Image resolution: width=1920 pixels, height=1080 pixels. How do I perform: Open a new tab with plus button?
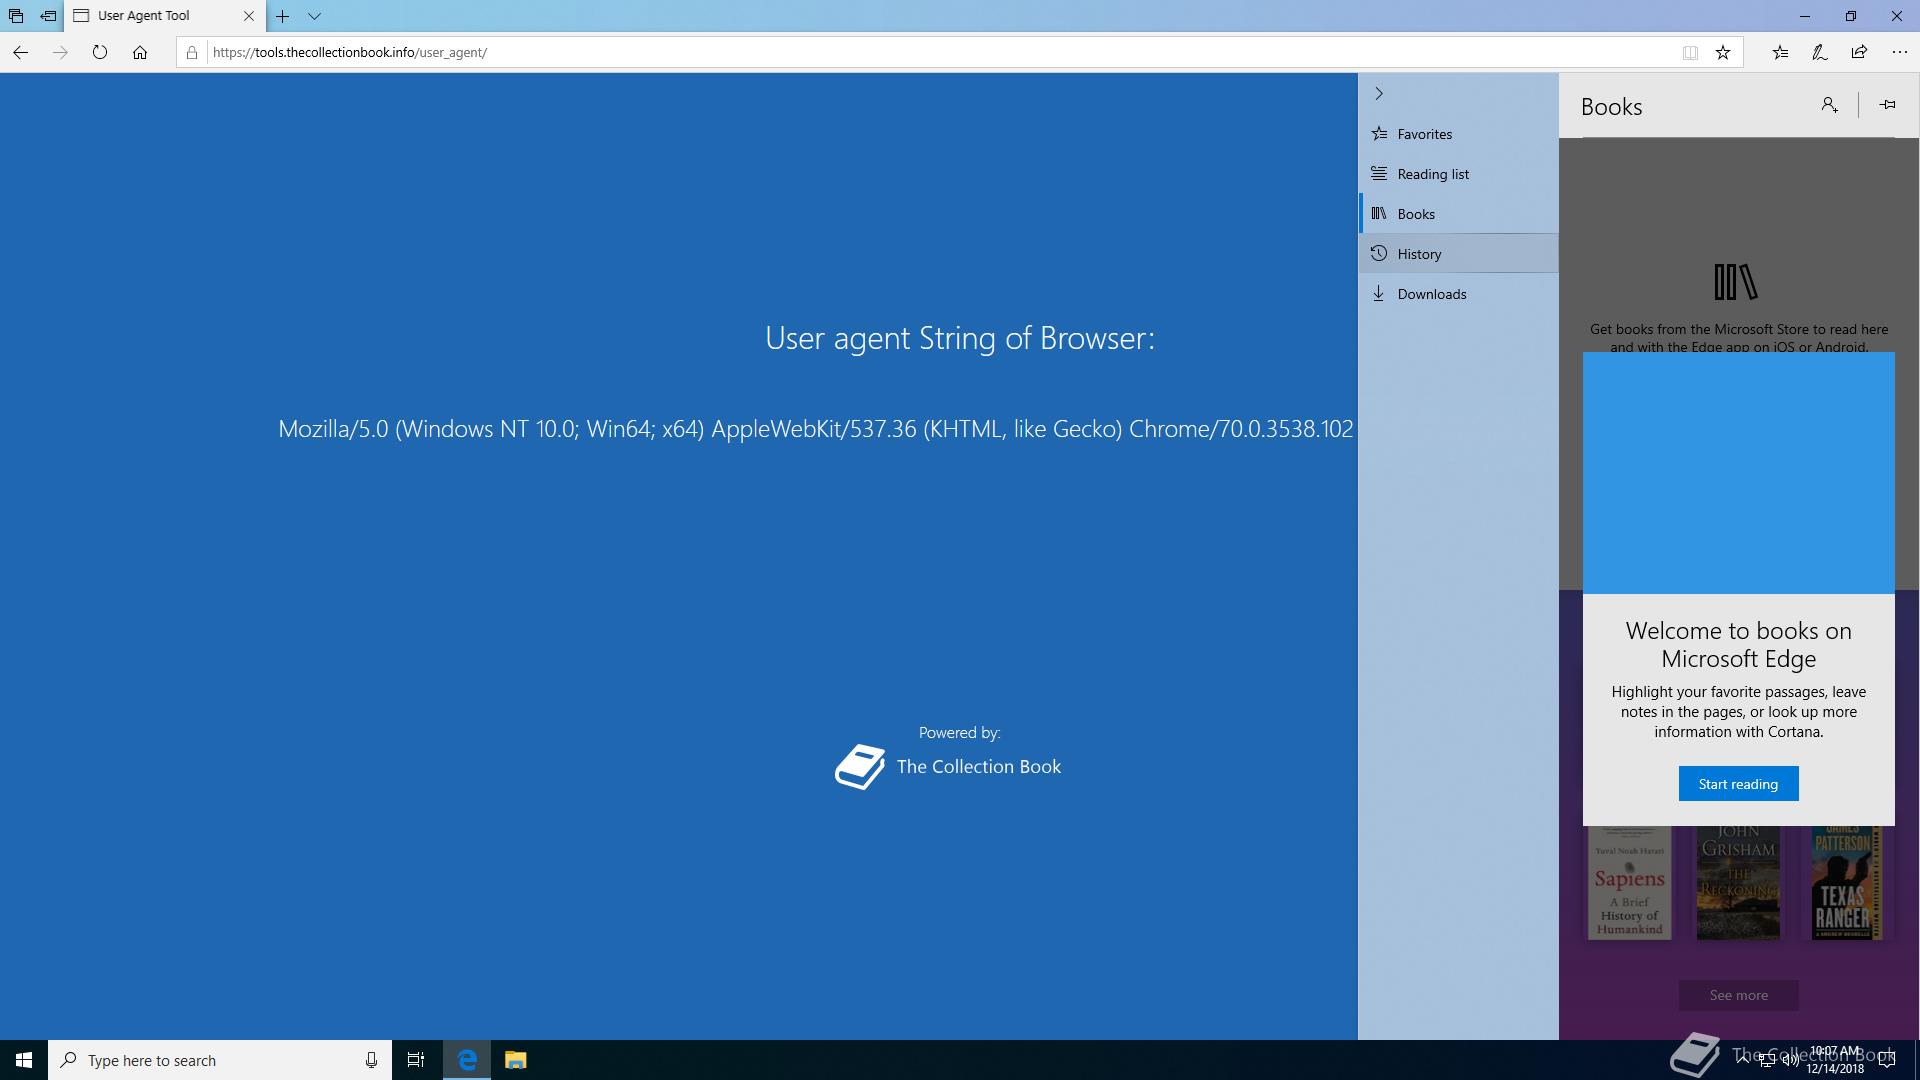click(283, 16)
